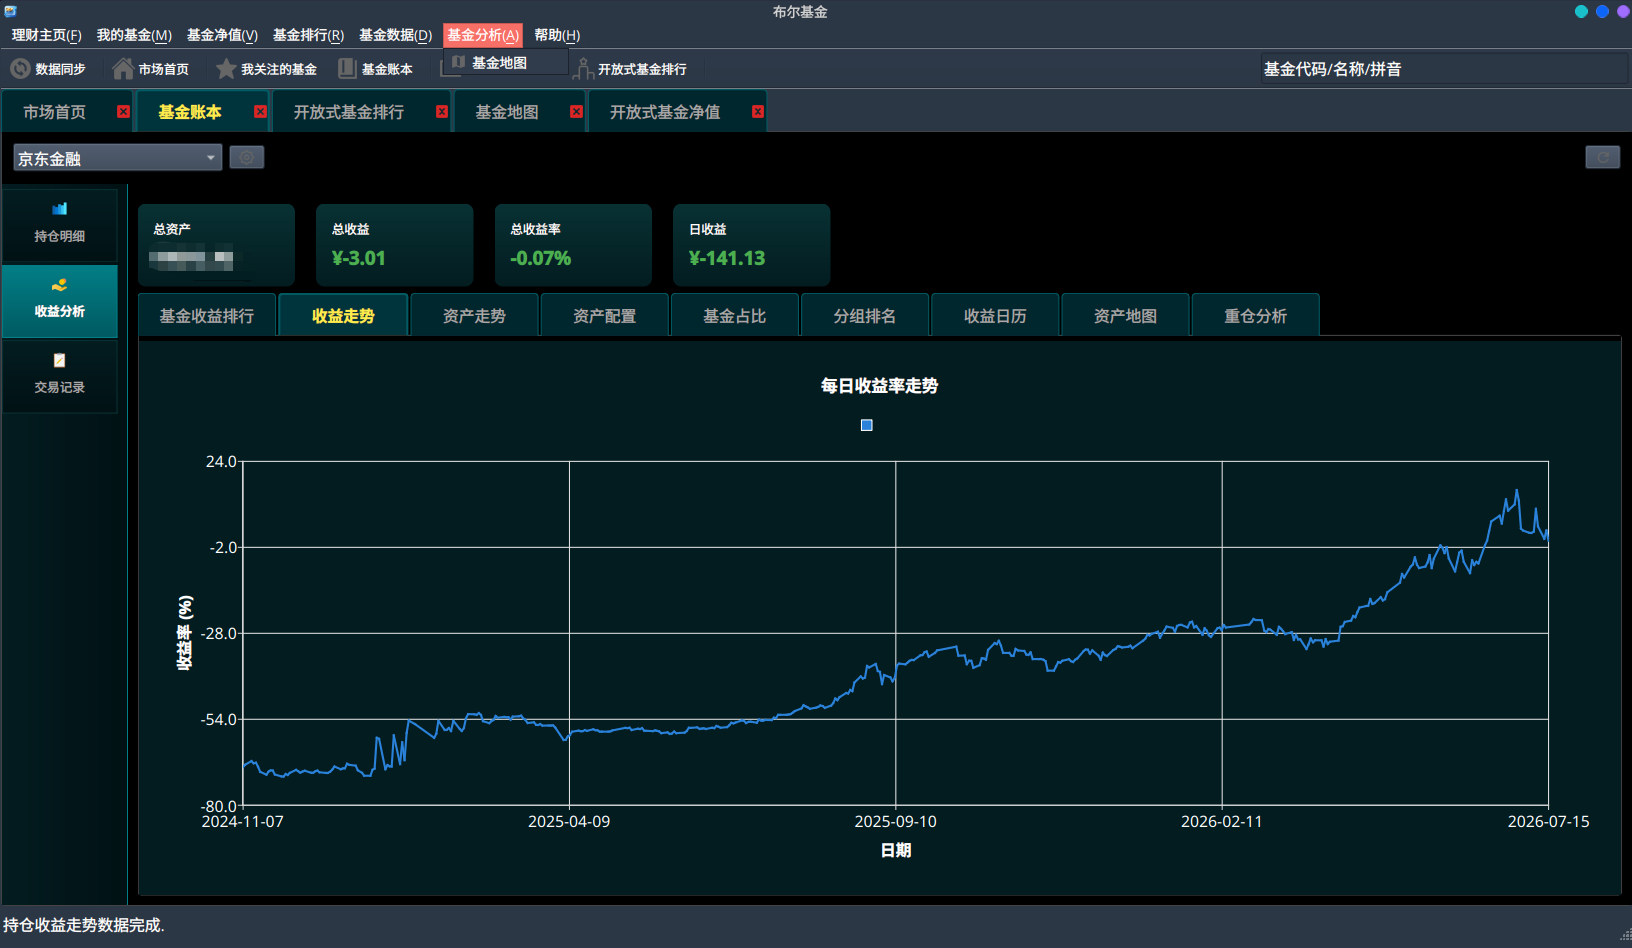The height and width of the screenshot is (948, 1632).
Task: Click the purple window control dot
Action: point(1623,12)
